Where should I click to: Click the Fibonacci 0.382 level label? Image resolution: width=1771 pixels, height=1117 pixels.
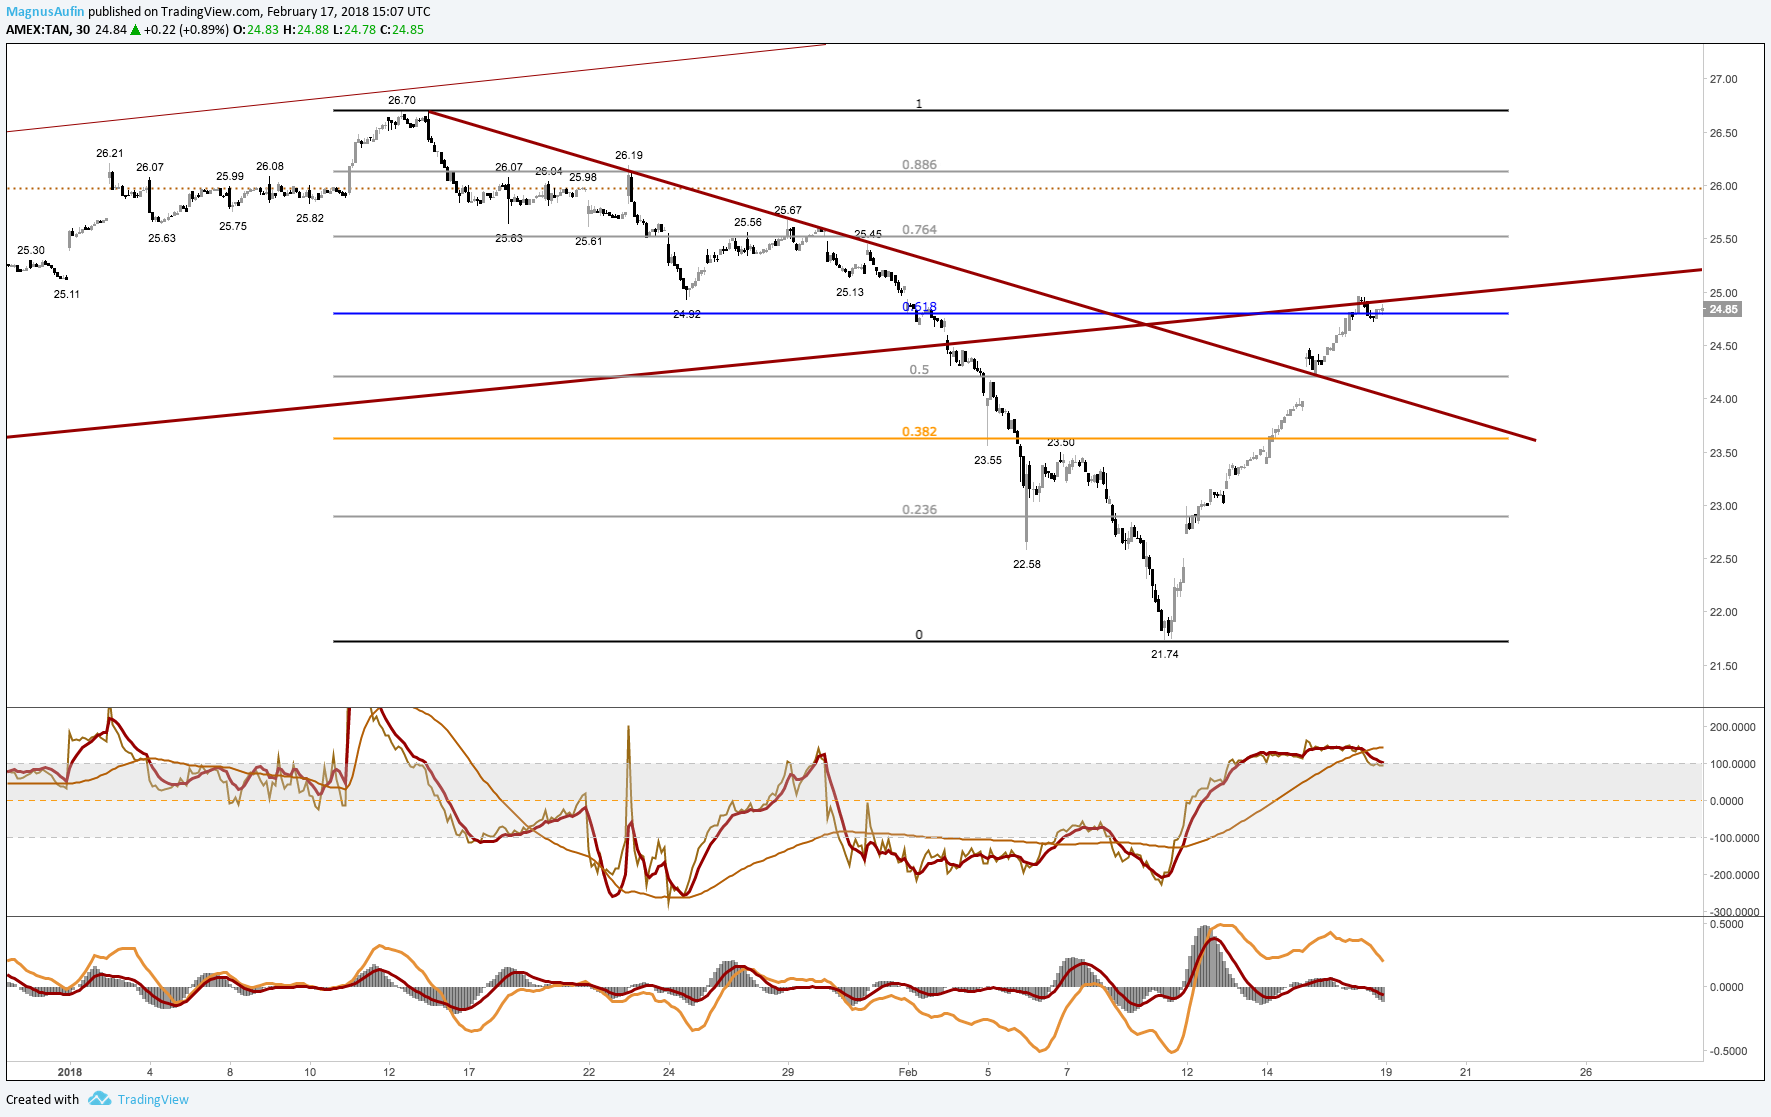coord(920,432)
